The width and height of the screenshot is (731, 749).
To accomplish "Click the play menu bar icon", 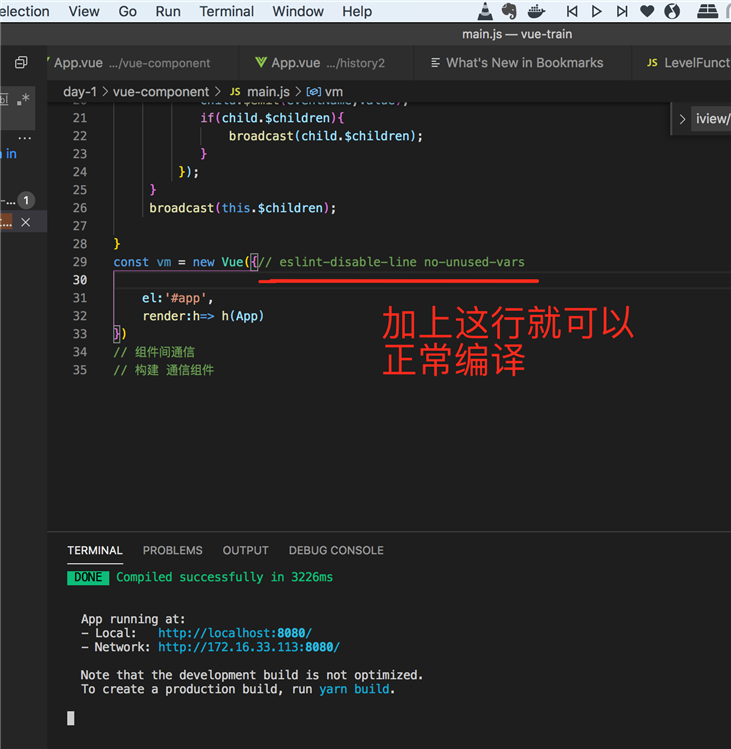I will [596, 11].
